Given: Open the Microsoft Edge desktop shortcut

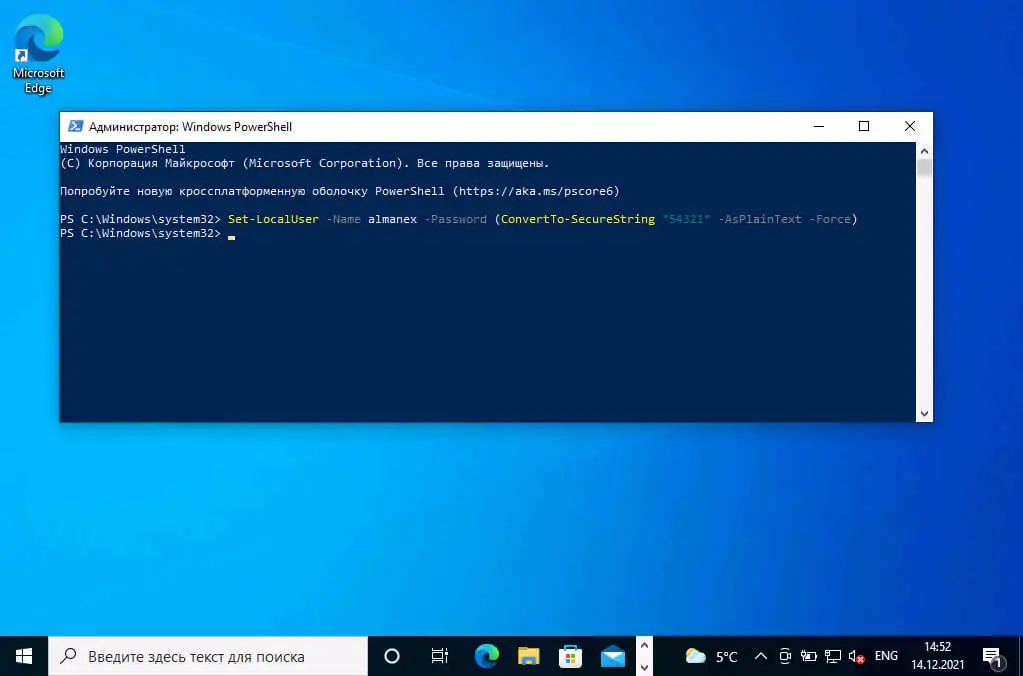Looking at the screenshot, I should tap(38, 54).
